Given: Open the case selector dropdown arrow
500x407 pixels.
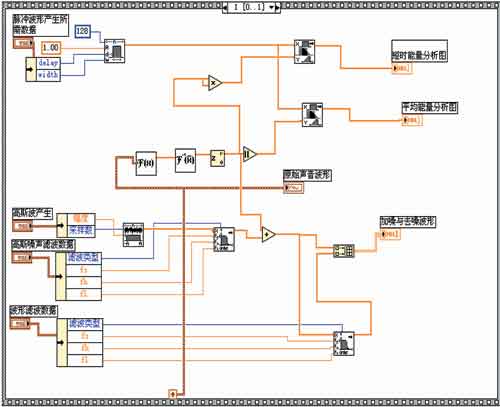Looking at the screenshot, I should (x=273, y=7).
